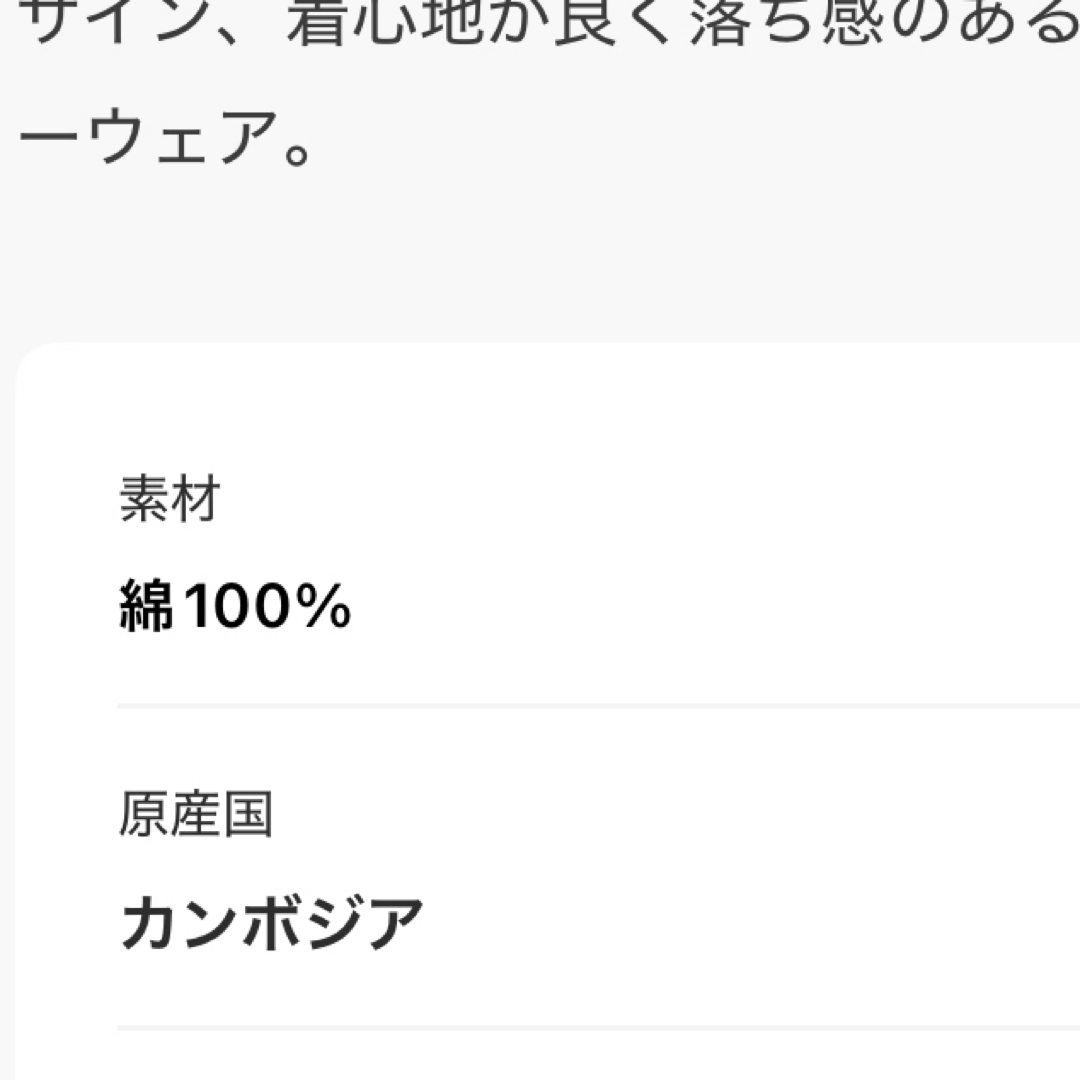
Task: Select the カンボジア country value
Action: (x=271, y=923)
